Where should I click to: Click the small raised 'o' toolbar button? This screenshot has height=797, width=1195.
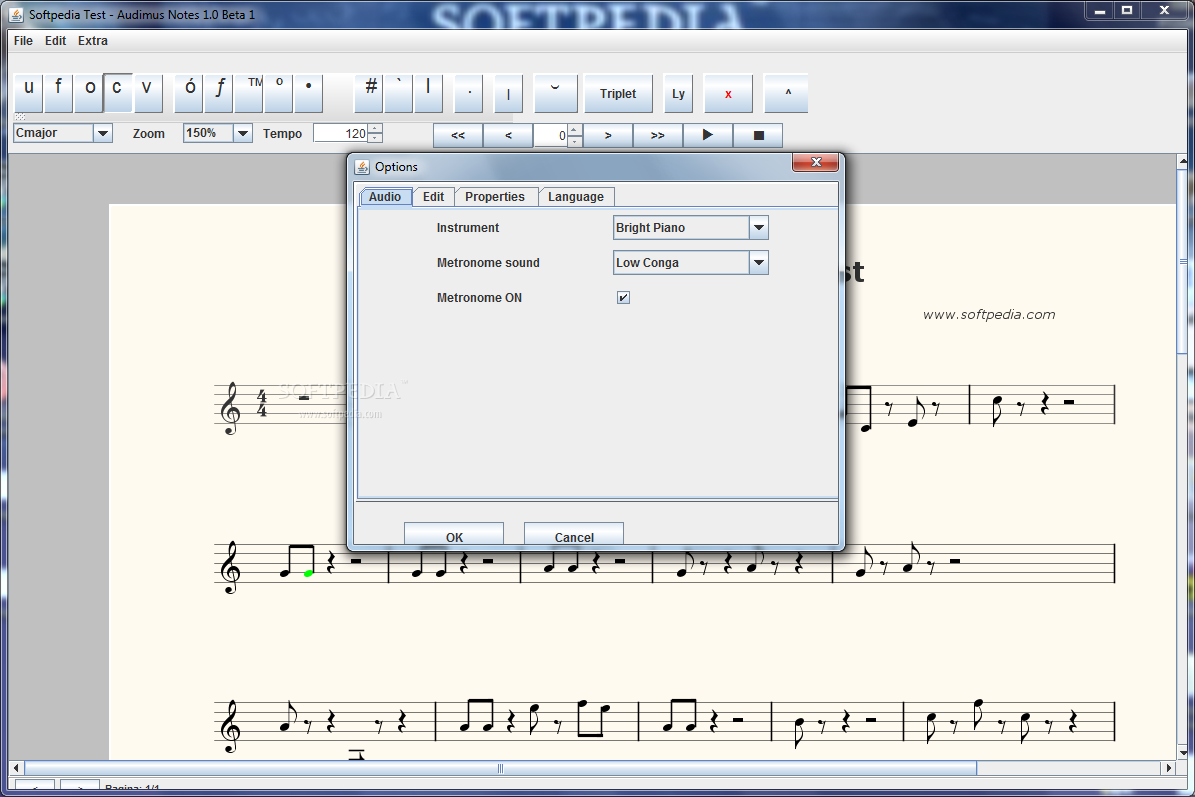coord(279,94)
